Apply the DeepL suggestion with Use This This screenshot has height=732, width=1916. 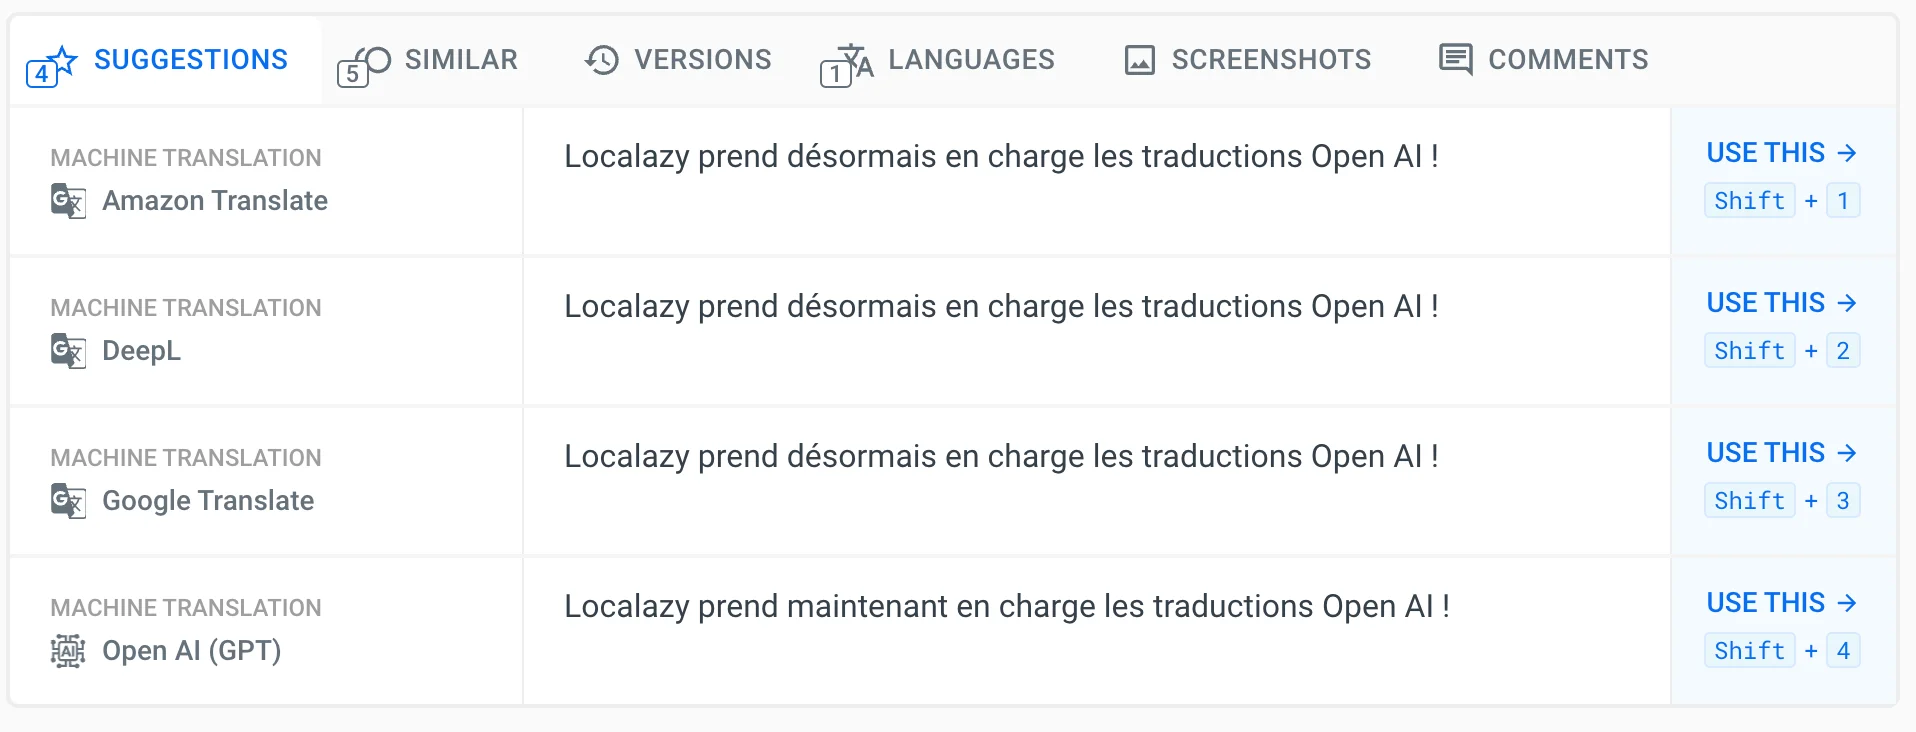tap(1781, 303)
